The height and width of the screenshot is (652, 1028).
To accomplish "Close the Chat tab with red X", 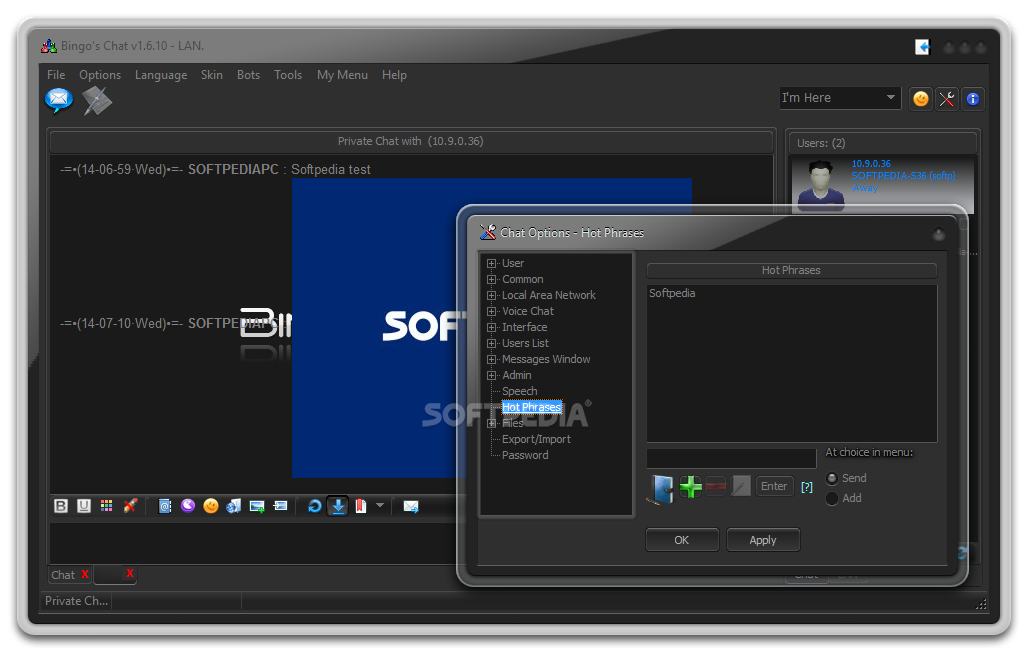I will click(x=85, y=575).
